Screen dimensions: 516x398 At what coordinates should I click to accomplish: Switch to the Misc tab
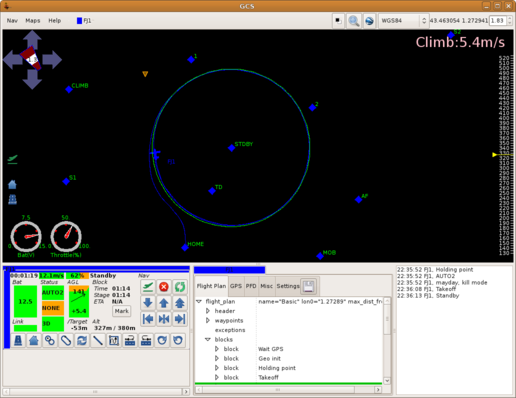click(x=266, y=286)
